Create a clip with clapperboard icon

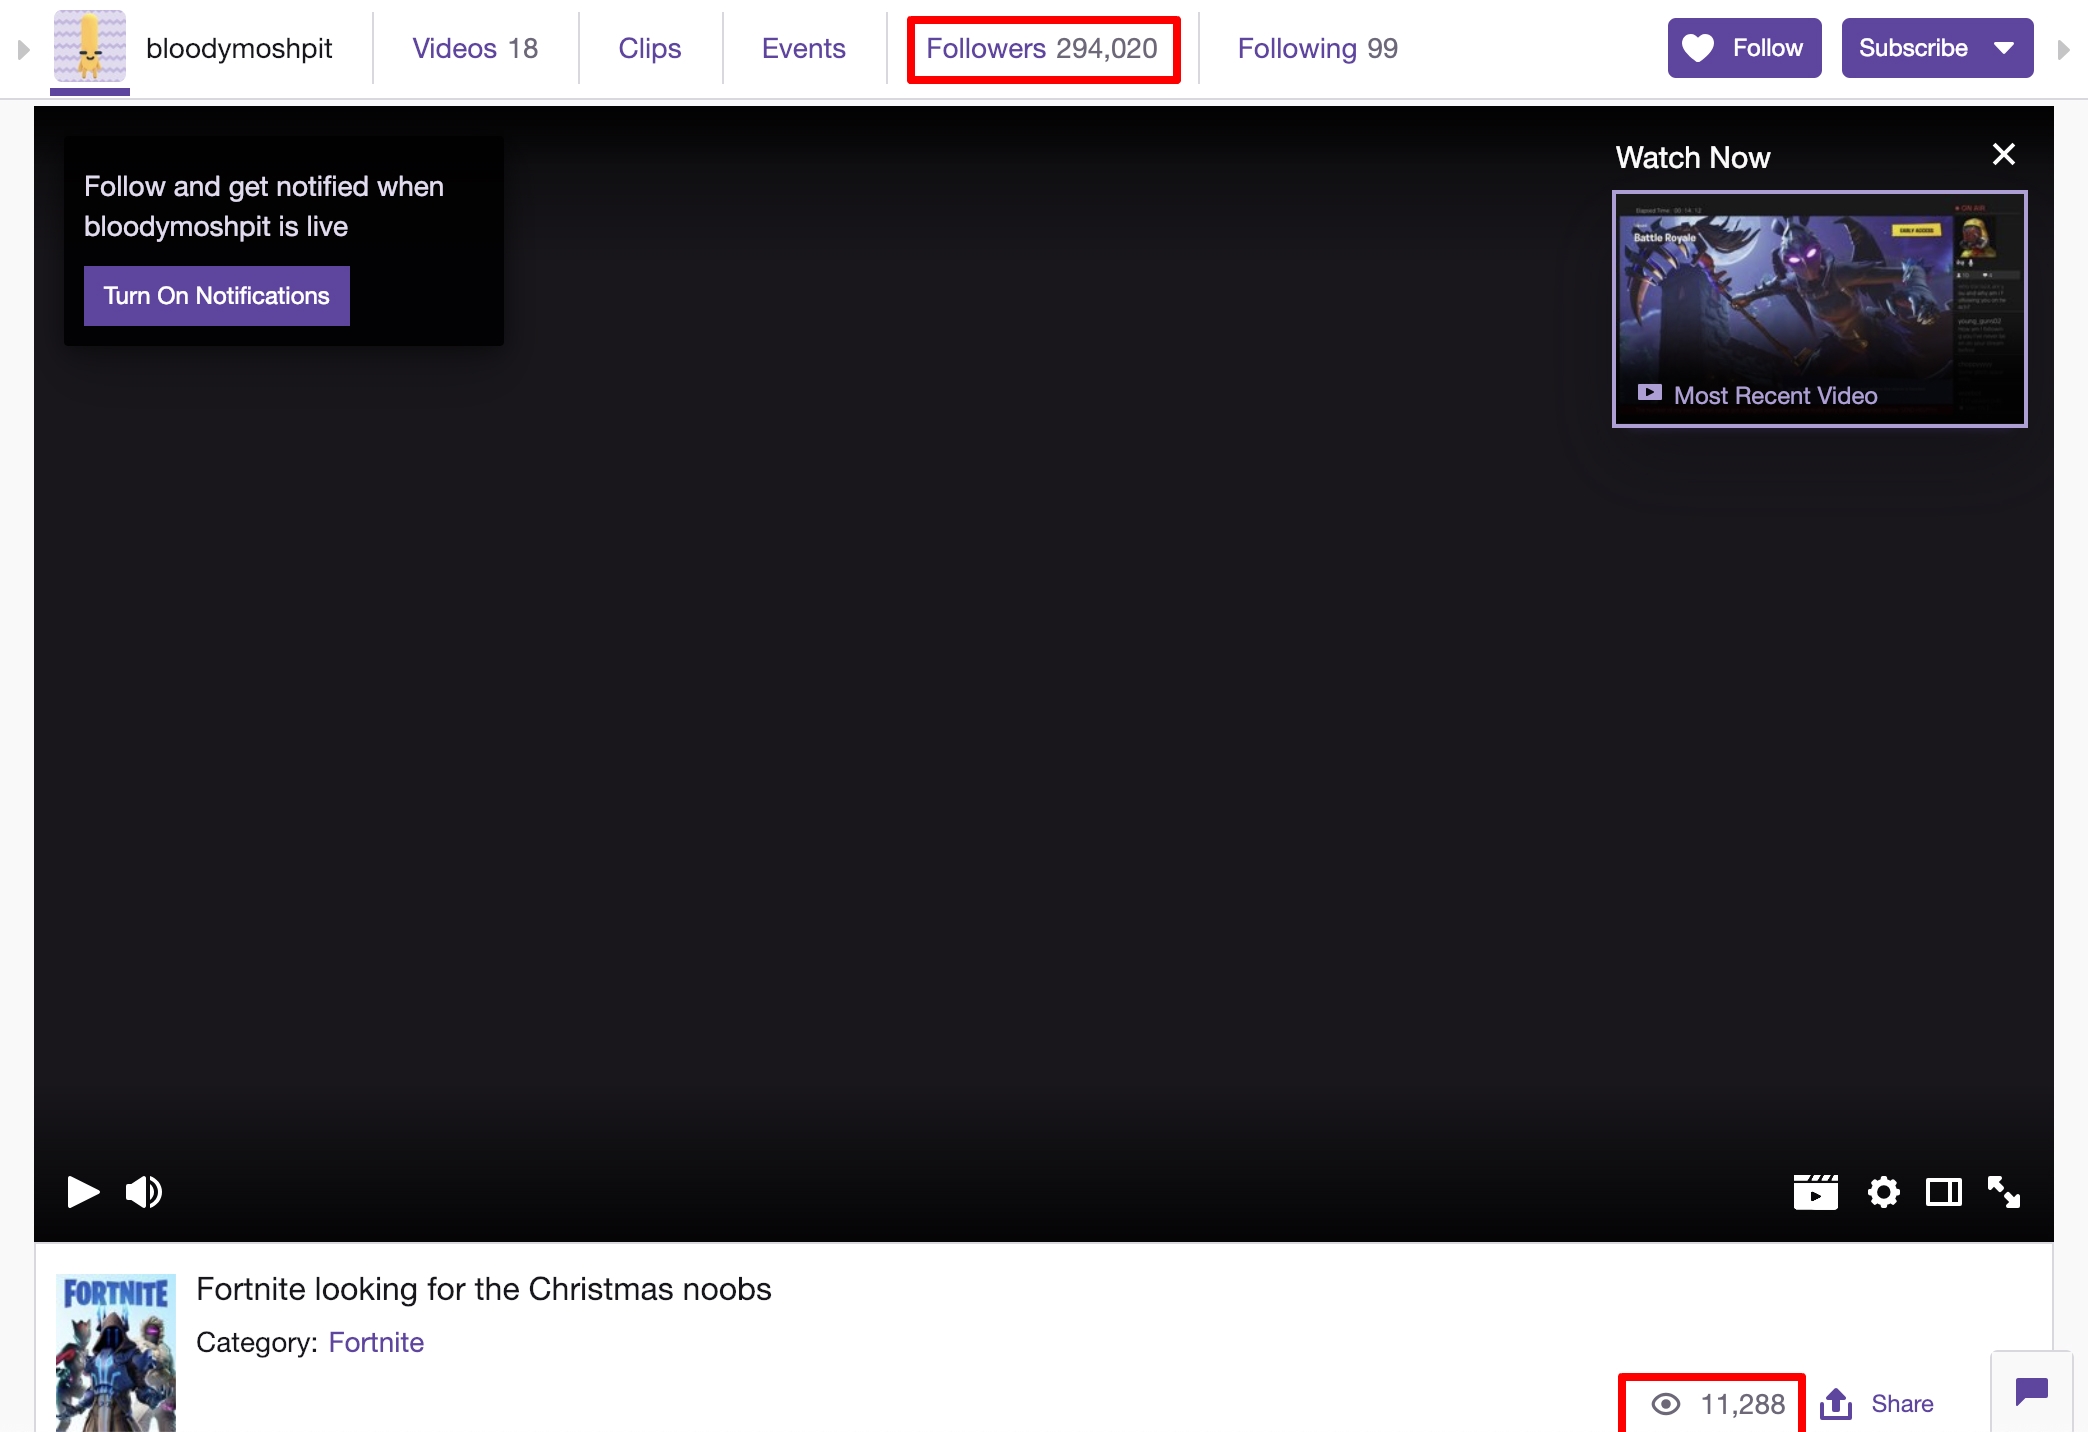tap(1816, 1192)
